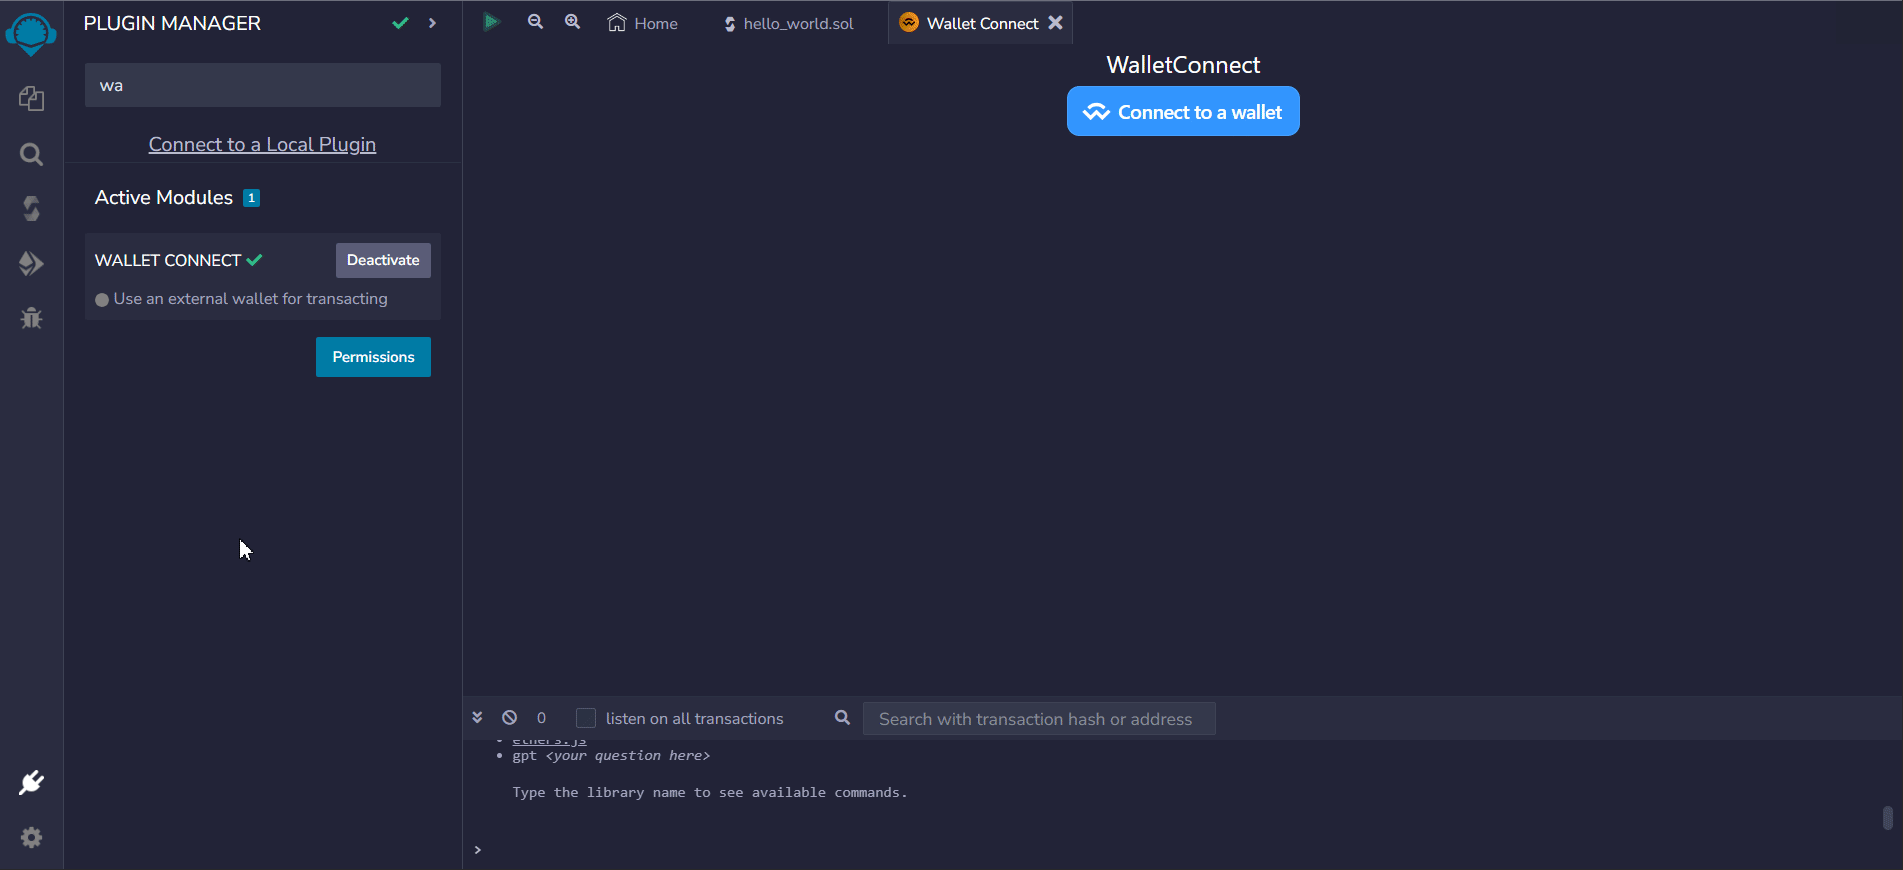Open the Settings gear icon
The width and height of the screenshot is (1903, 870).
[x=31, y=837]
